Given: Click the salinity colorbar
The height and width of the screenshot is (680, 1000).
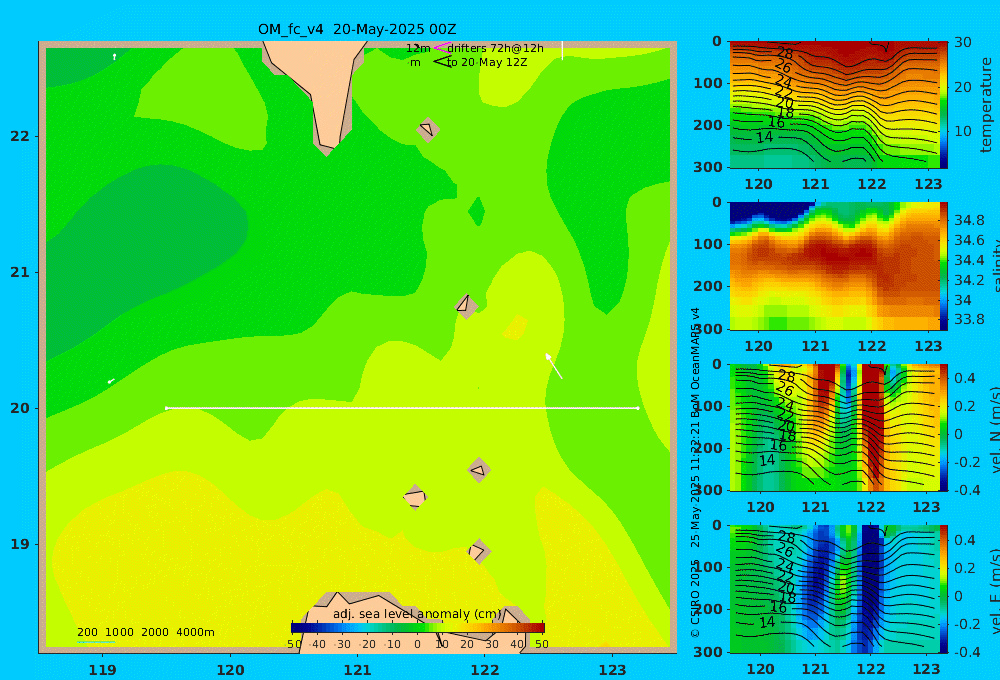Looking at the screenshot, I should tap(943, 266).
